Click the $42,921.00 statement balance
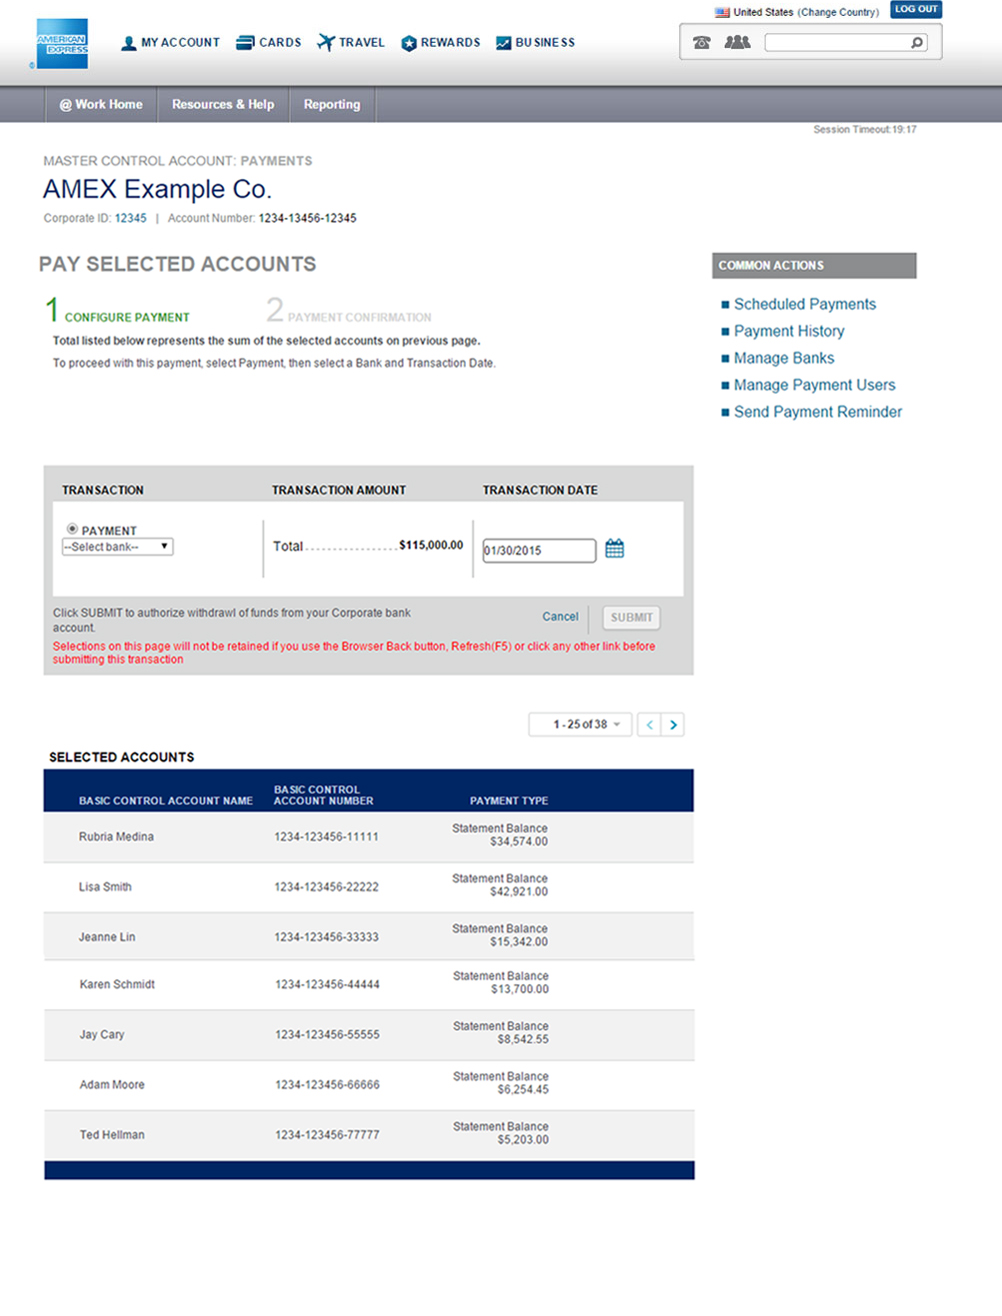This screenshot has width=1002, height=1316. (x=519, y=892)
